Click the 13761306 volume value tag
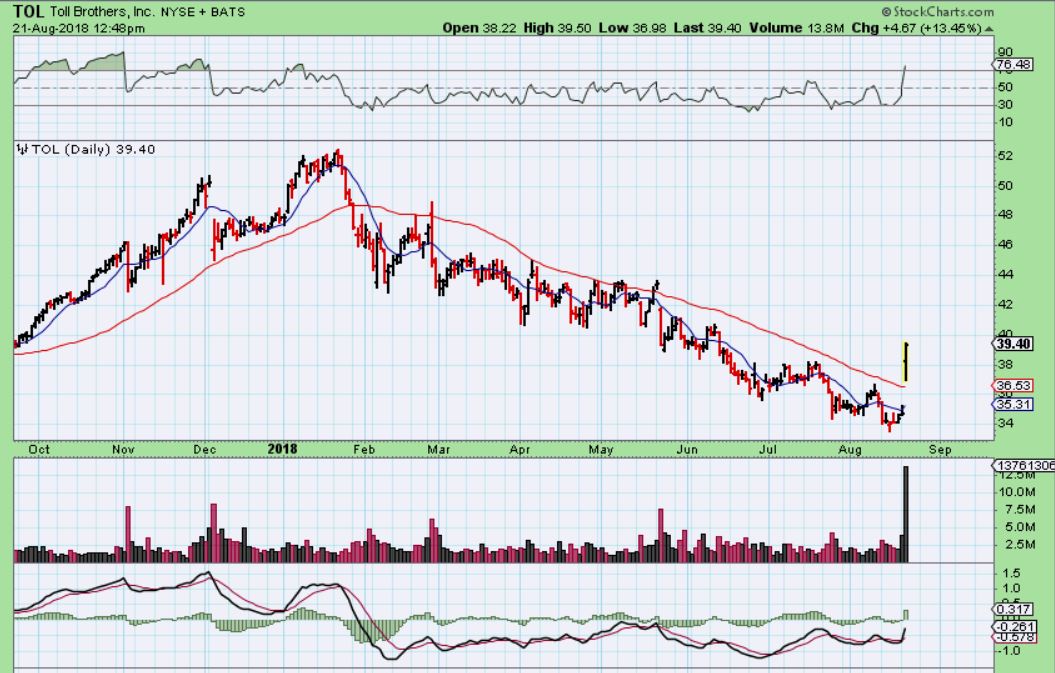 coord(1023,467)
